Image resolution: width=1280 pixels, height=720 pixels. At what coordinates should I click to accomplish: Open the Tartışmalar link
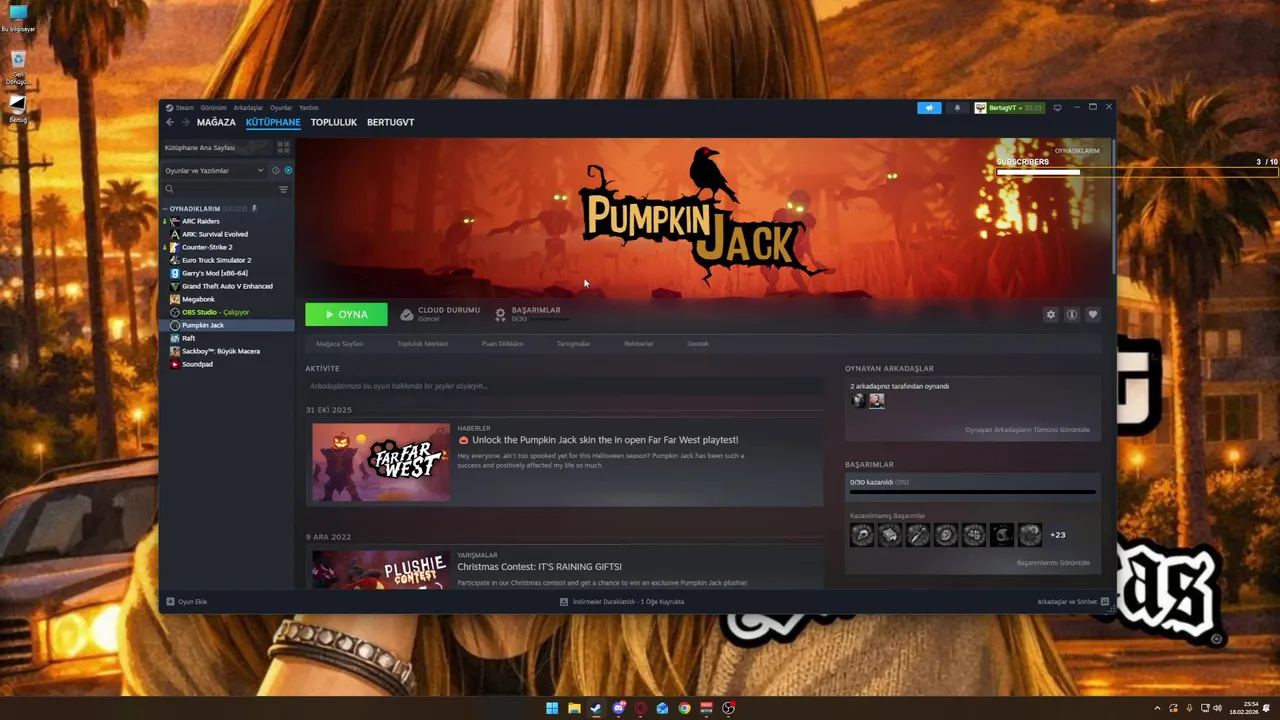(573, 344)
